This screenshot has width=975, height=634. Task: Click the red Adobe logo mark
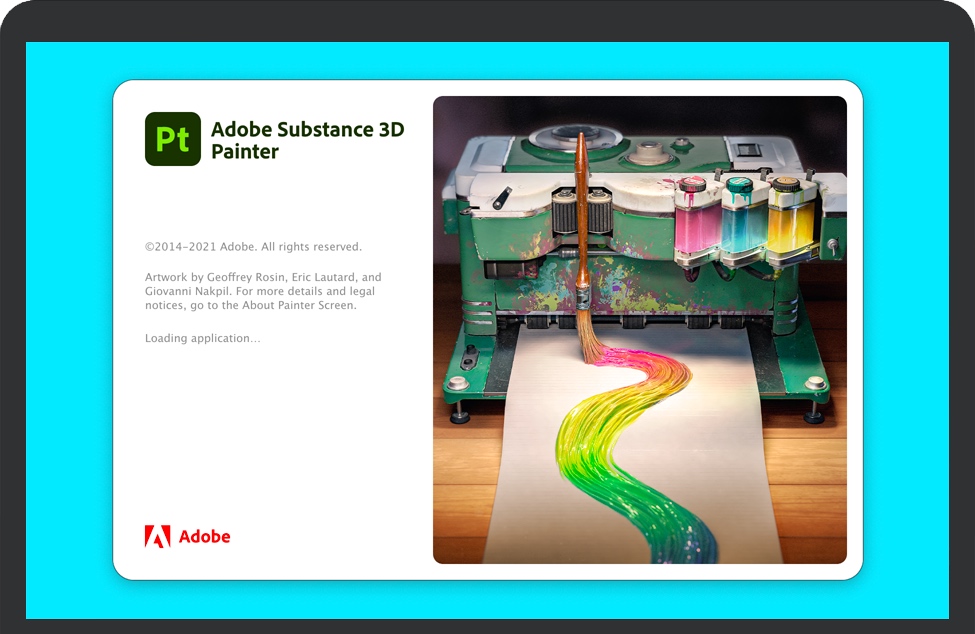click(x=157, y=536)
